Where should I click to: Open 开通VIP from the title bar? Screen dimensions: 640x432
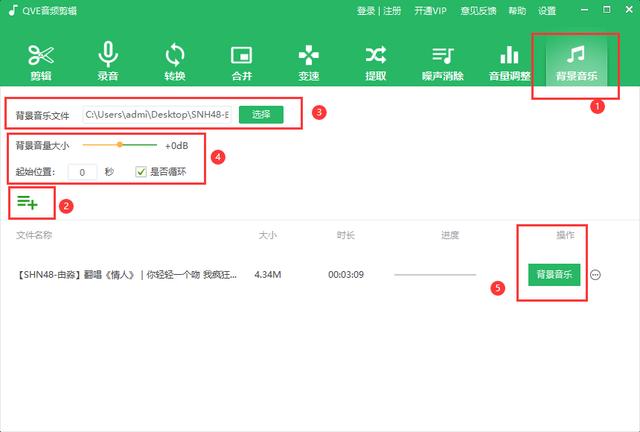pos(430,11)
